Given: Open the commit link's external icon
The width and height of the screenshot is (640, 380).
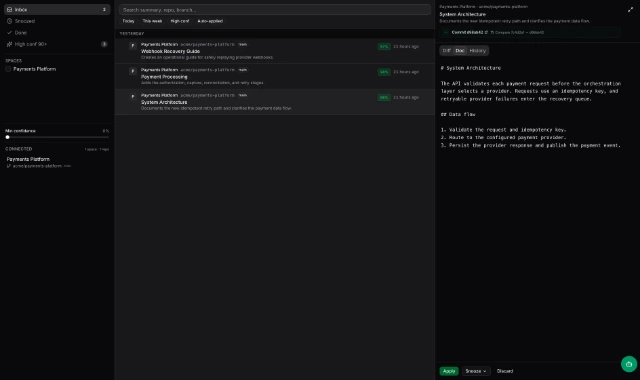Looking at the screenshot, I should tap(486, 32).
